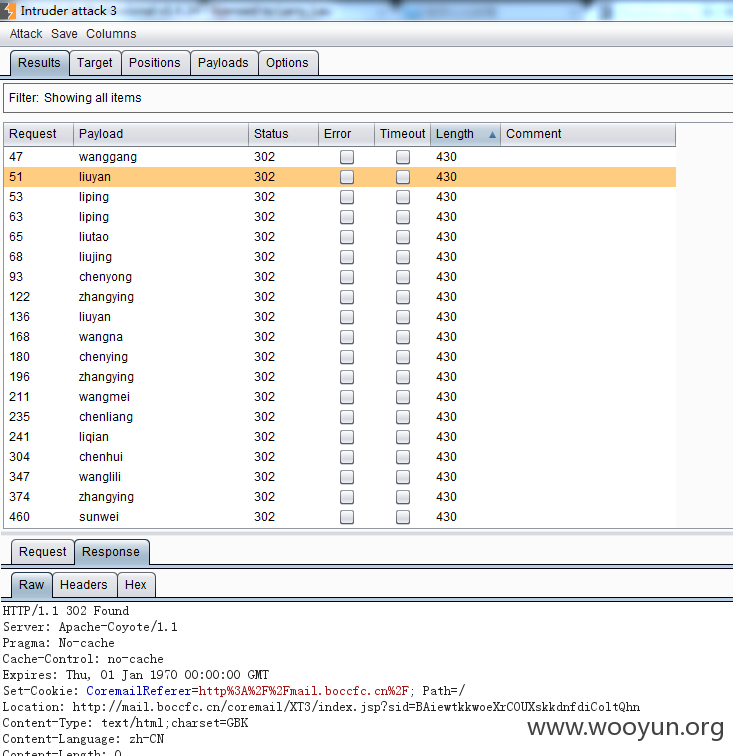Image resolution: width=733 pixels, height=756 pixels.
Task: Toggle Error checkbox for request 65 liutao
Action: point(347,237)
